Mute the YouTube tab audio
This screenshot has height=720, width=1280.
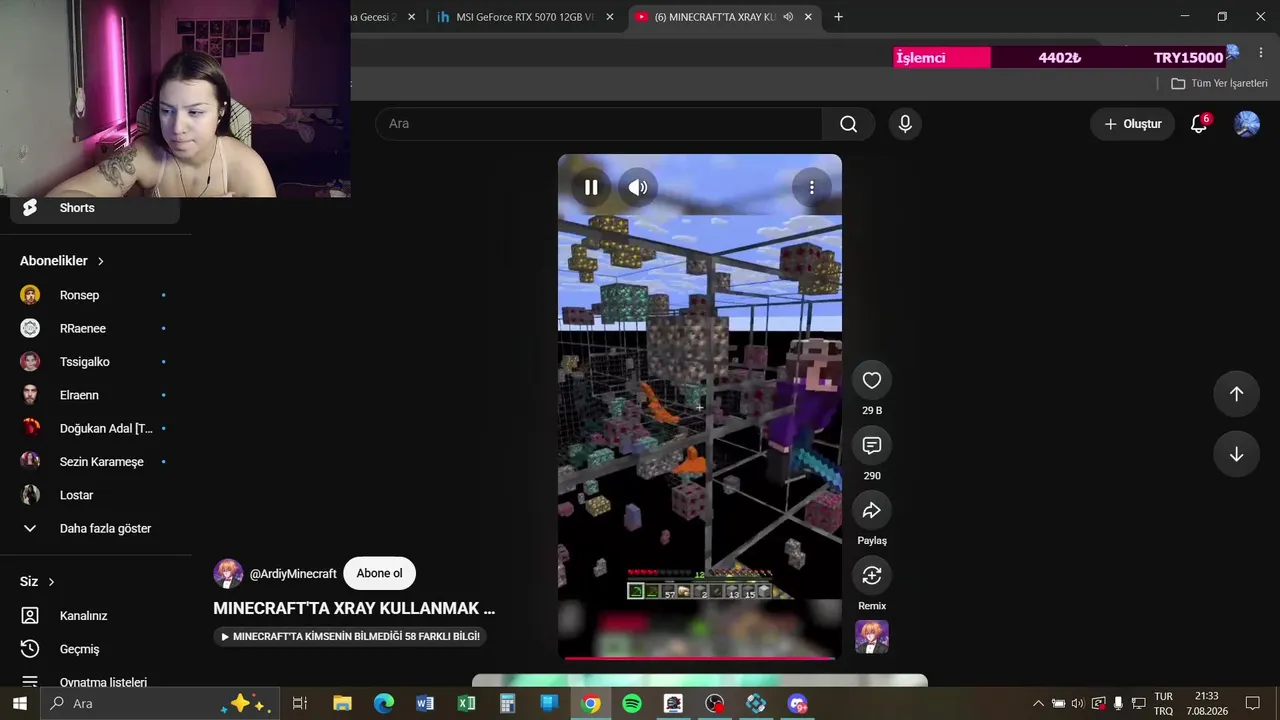coord(788,17)
